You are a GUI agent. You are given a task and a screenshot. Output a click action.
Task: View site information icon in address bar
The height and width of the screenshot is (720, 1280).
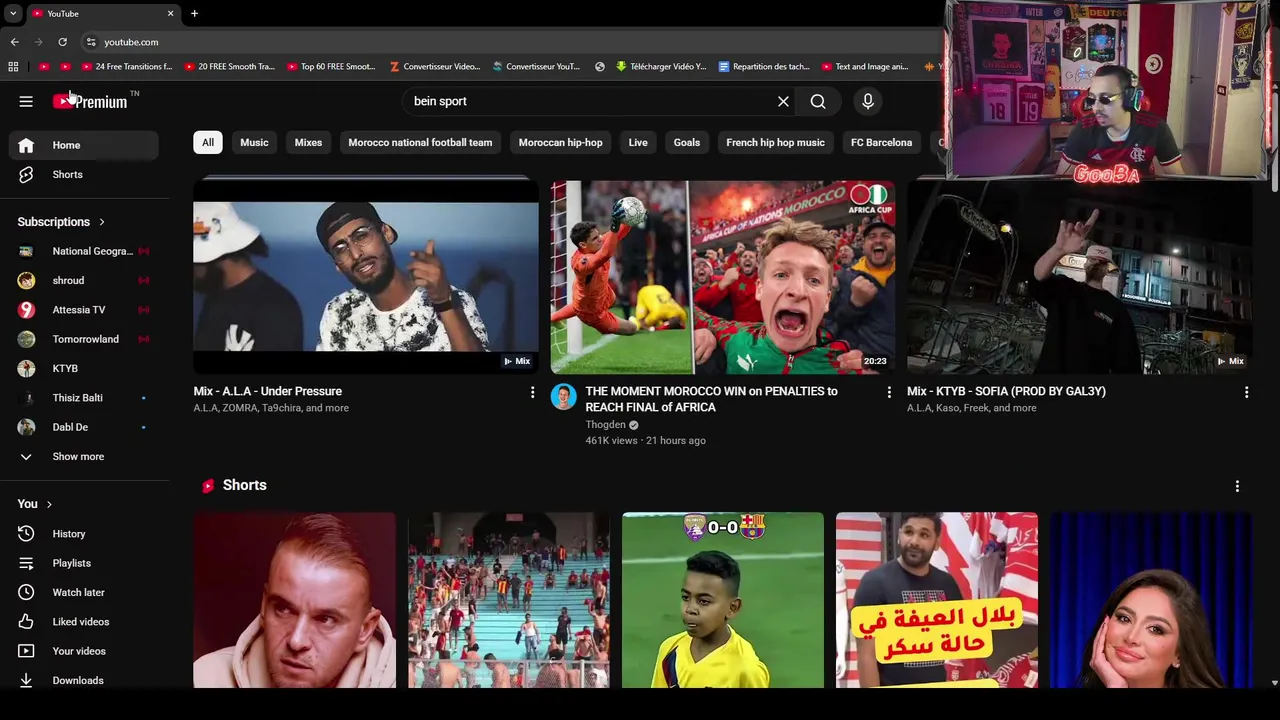coord(91,42)
